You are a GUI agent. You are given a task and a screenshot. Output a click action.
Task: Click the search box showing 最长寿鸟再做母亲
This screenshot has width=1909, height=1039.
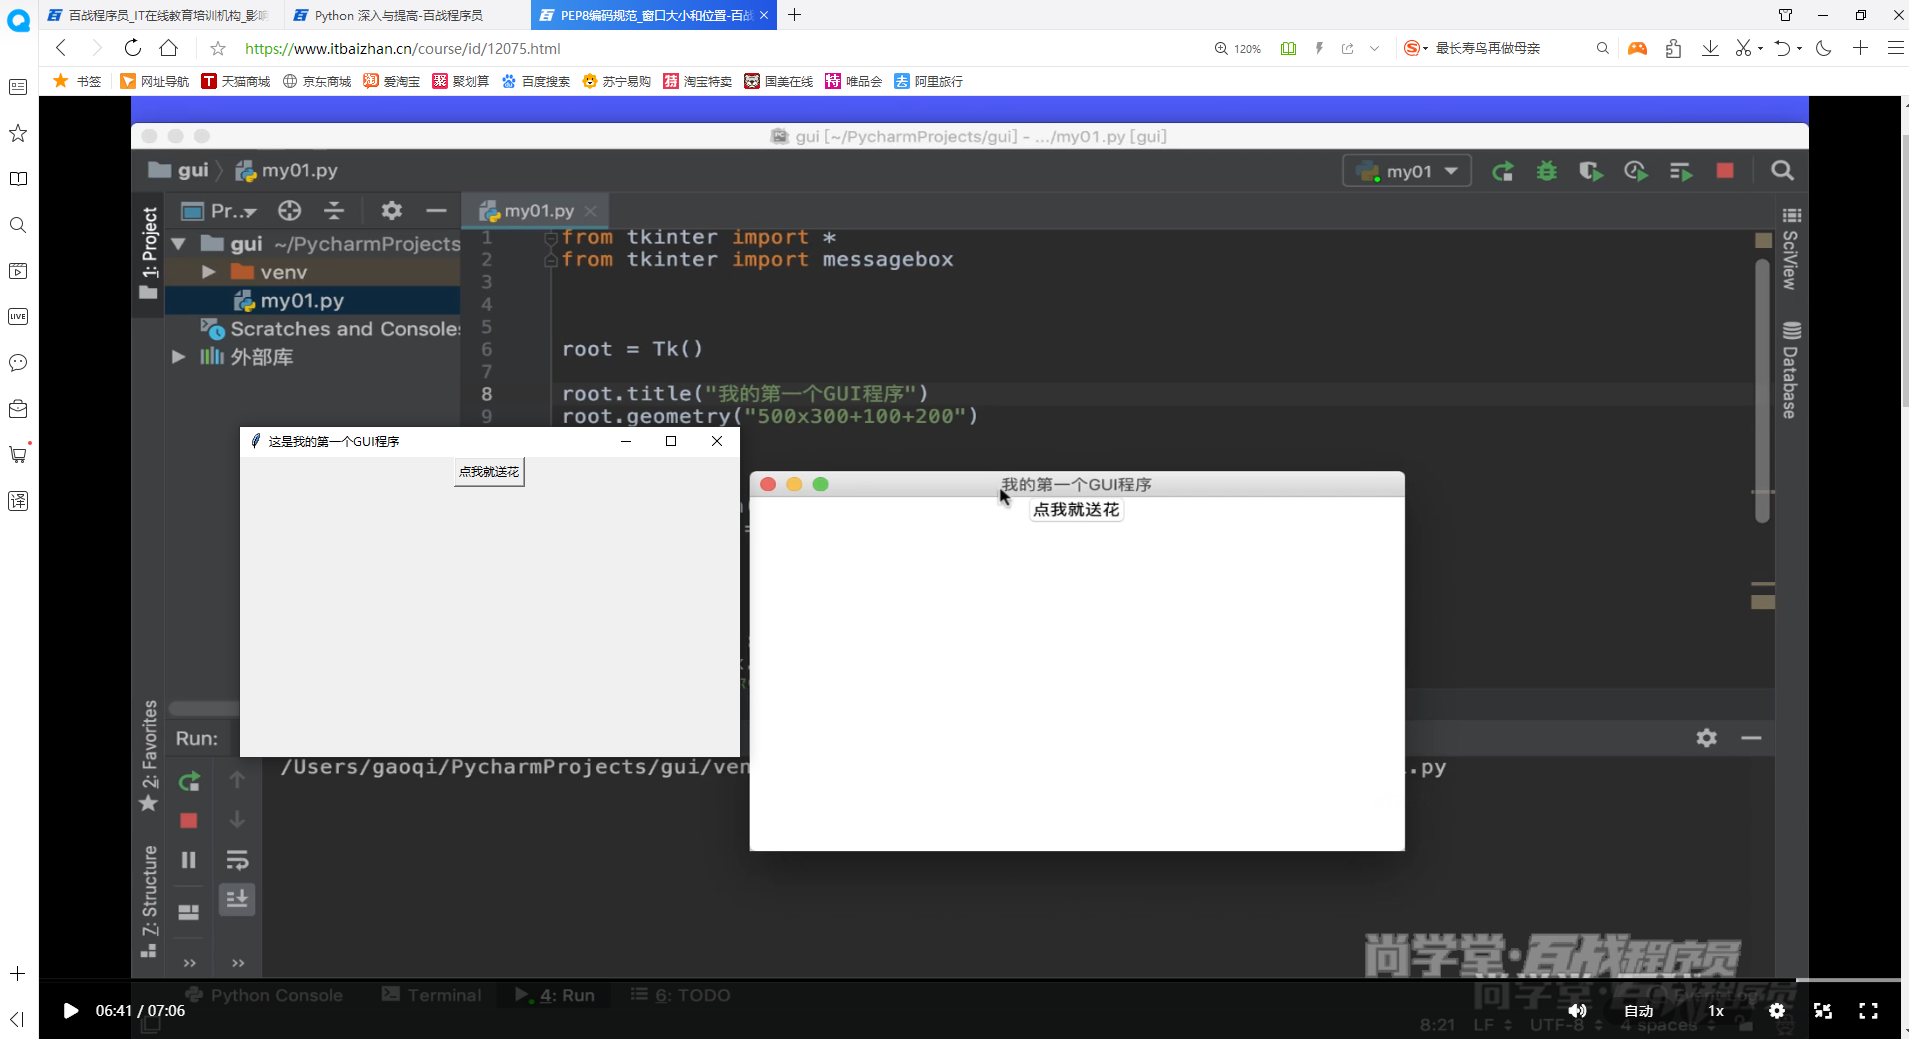[x=1488, y=48]
